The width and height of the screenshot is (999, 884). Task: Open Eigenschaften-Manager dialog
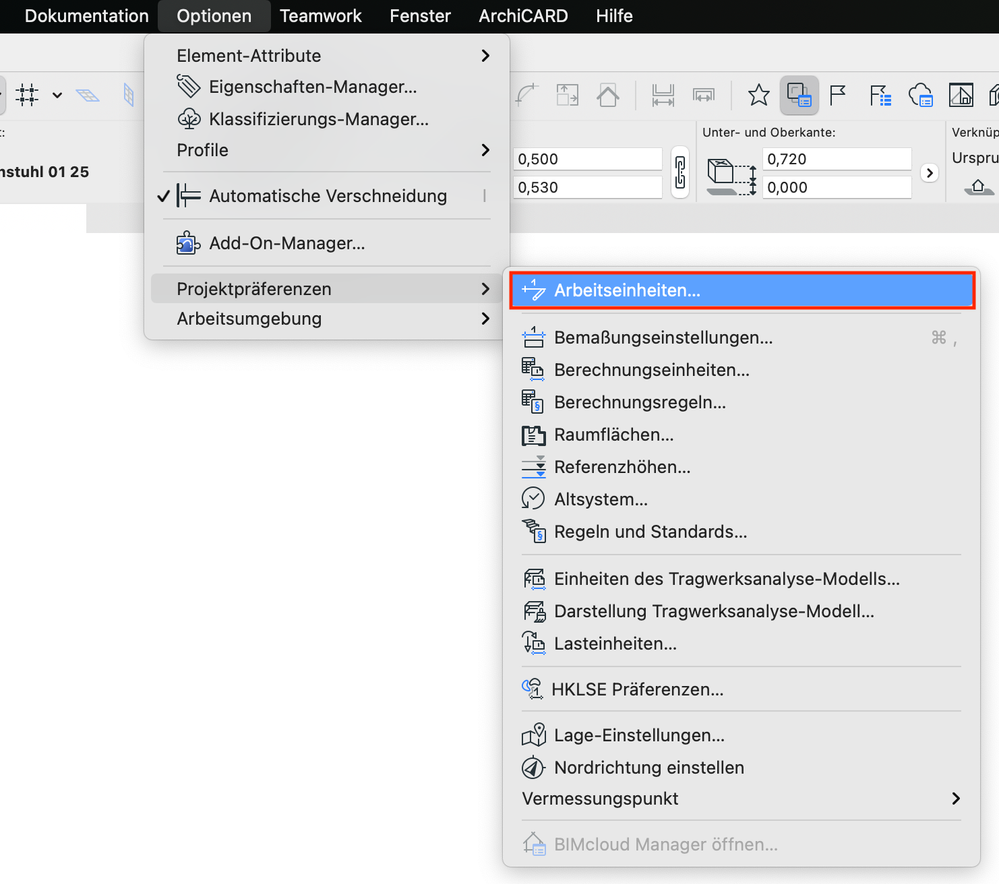(327, 87)
